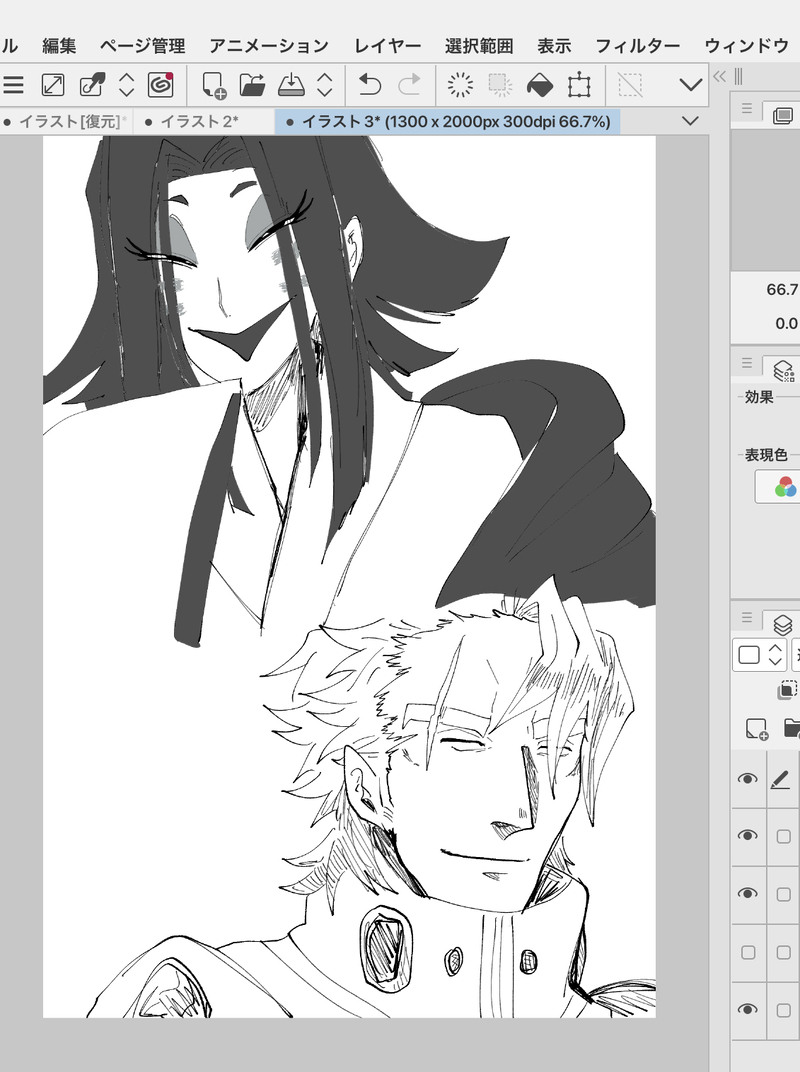Click stepper arrows after pen icon
Viewport: 800px width, 1072px height.
coord(126,85)
